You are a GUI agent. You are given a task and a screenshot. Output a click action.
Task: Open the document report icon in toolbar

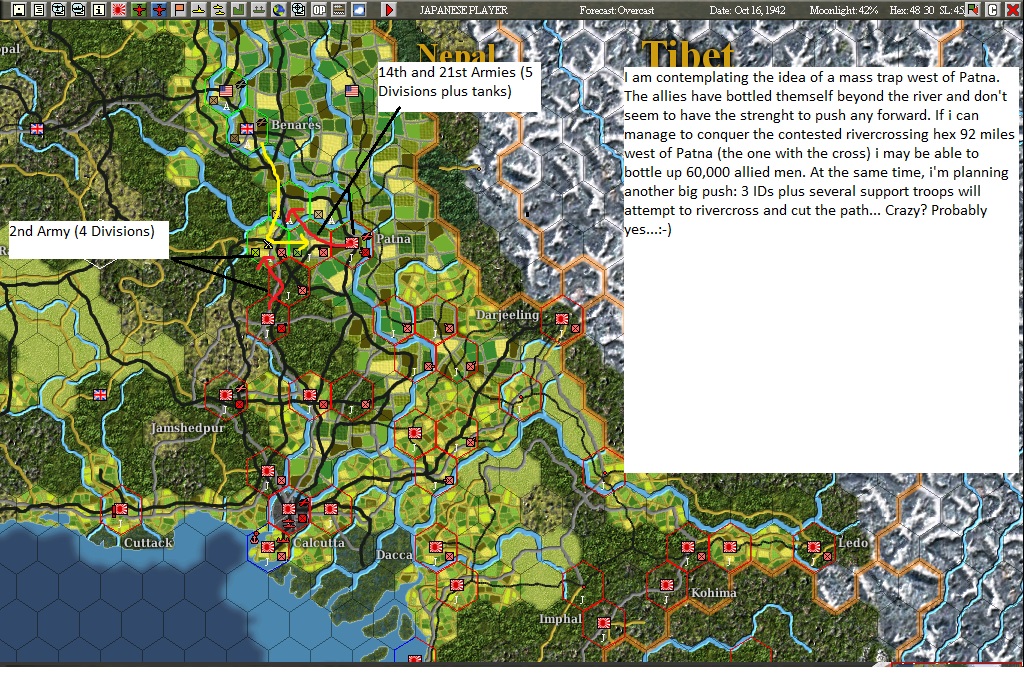pos(39,9)
